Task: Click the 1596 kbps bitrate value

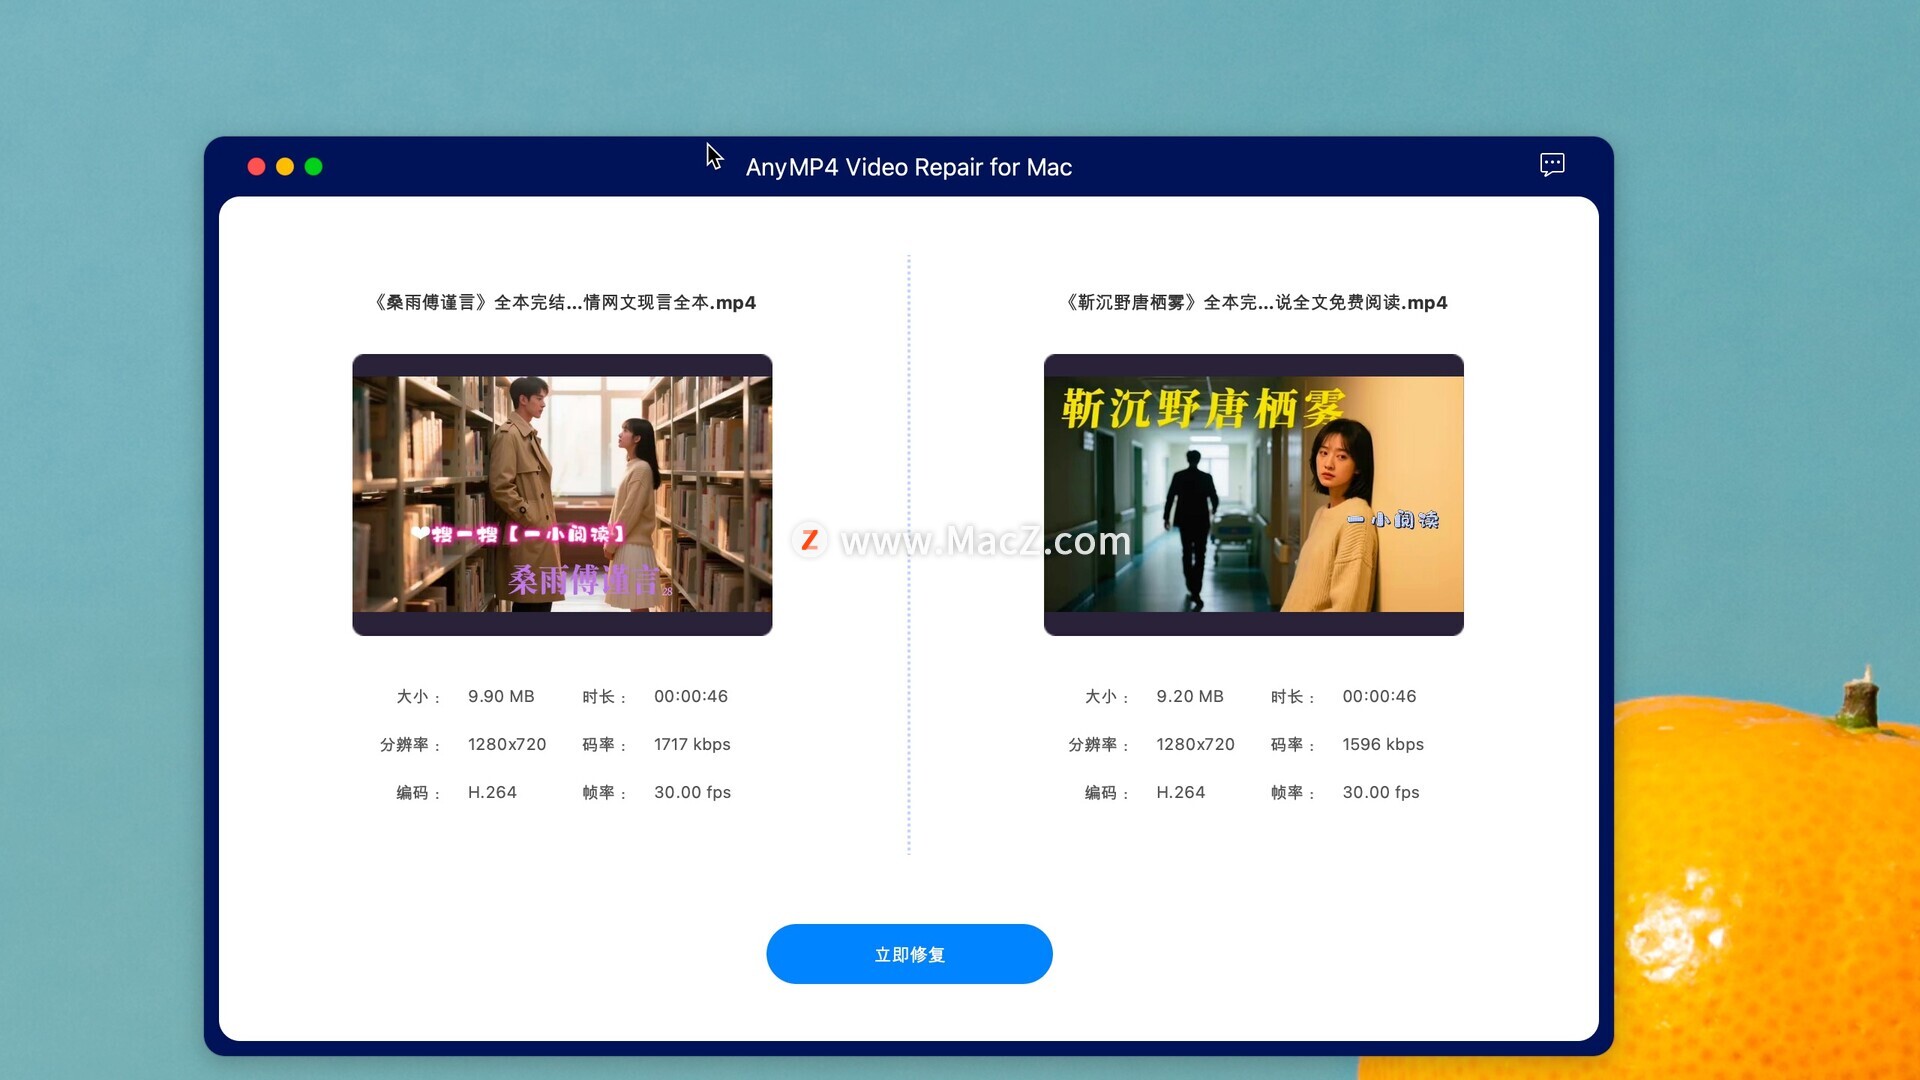Action: point(1383,744)
